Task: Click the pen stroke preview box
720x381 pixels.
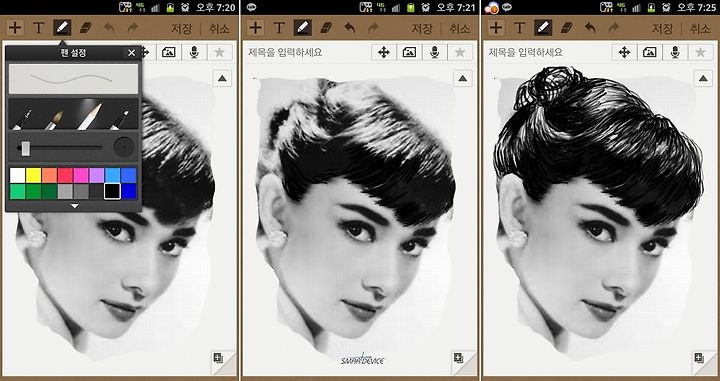Action: [73, 79]
